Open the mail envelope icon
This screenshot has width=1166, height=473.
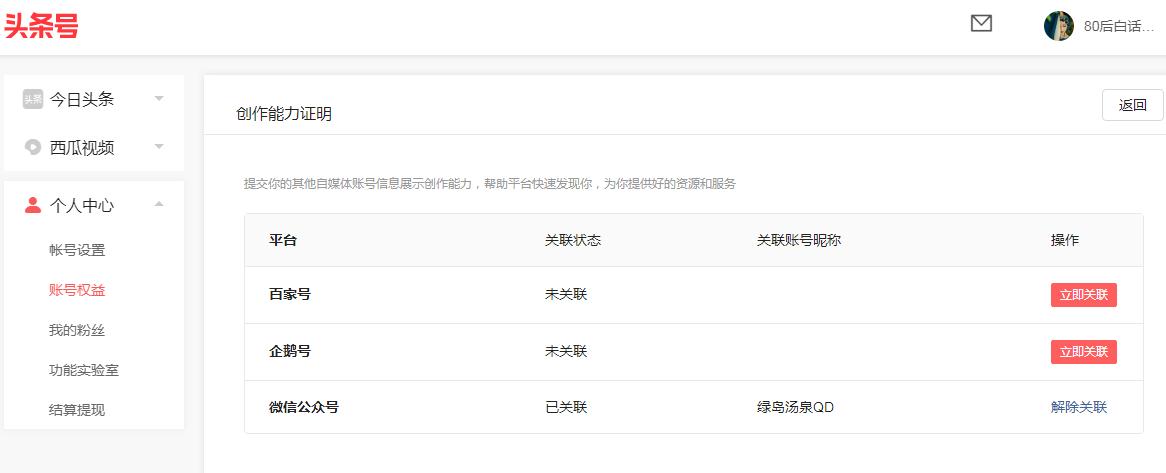pyautogui.click(x=982, y=24)
